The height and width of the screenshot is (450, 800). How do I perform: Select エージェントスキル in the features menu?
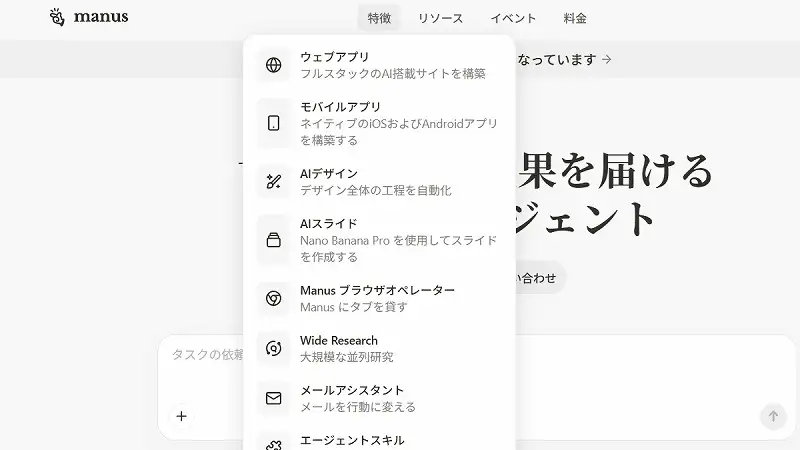click(379, 441)
